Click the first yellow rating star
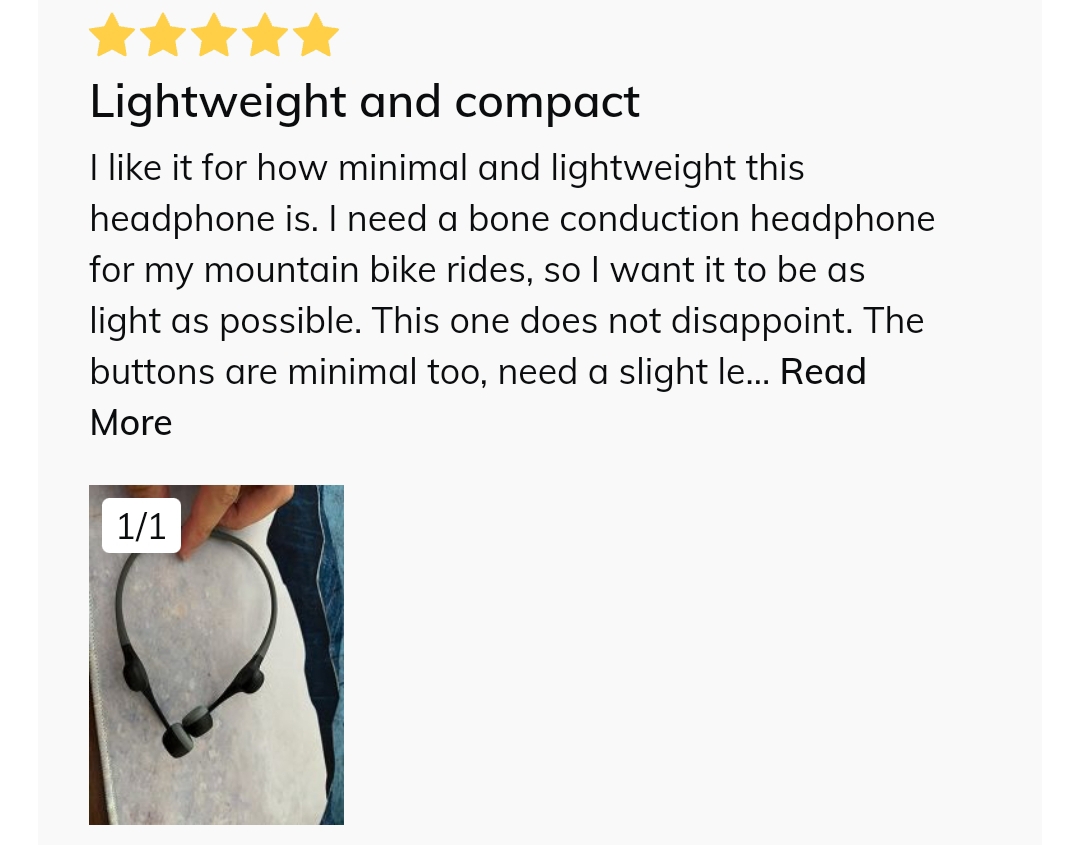The width and height of the screenshot is (1080, 845). pyautogui.click(x=112, y=36)
